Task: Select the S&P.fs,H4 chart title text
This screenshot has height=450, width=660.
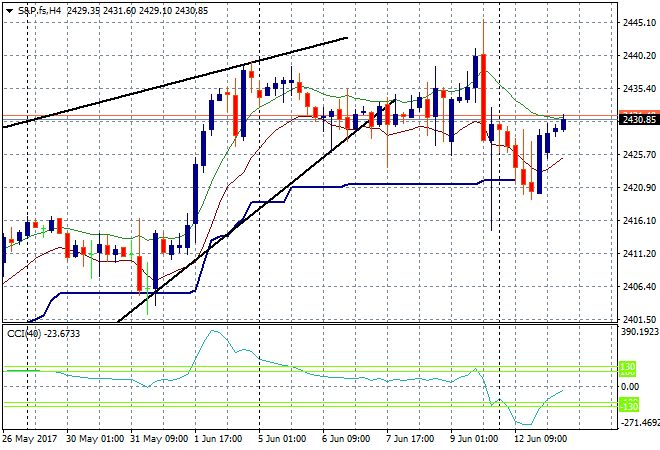Action: click(40, 11)
